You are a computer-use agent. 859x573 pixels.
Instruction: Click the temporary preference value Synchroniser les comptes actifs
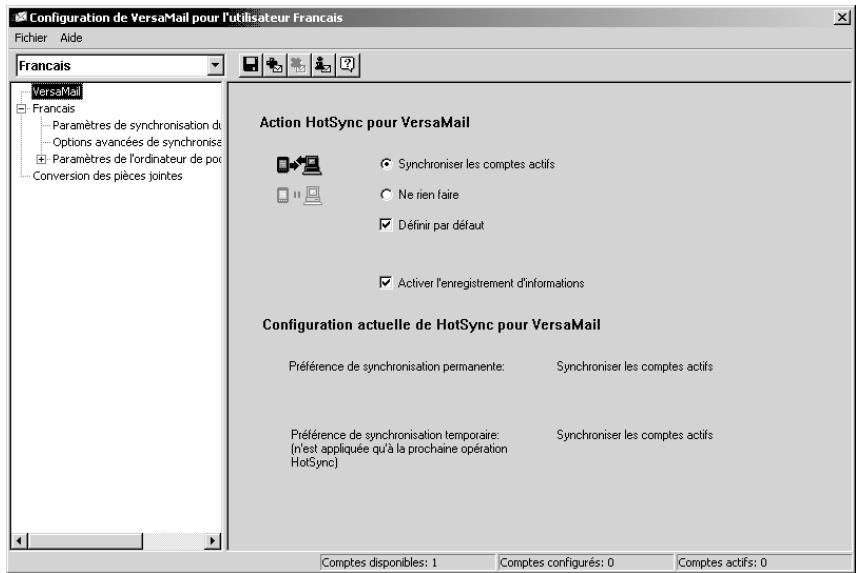[x=634, y=435]
